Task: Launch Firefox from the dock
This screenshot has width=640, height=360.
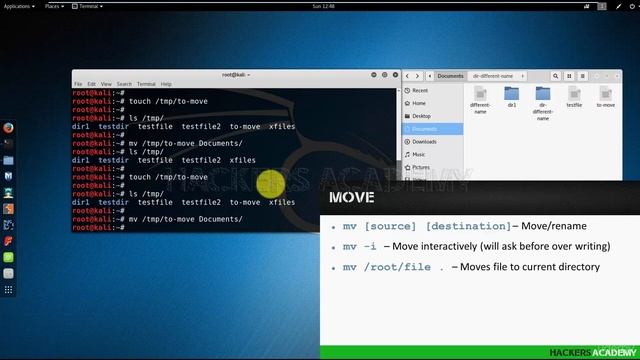Action: (8, 128)
